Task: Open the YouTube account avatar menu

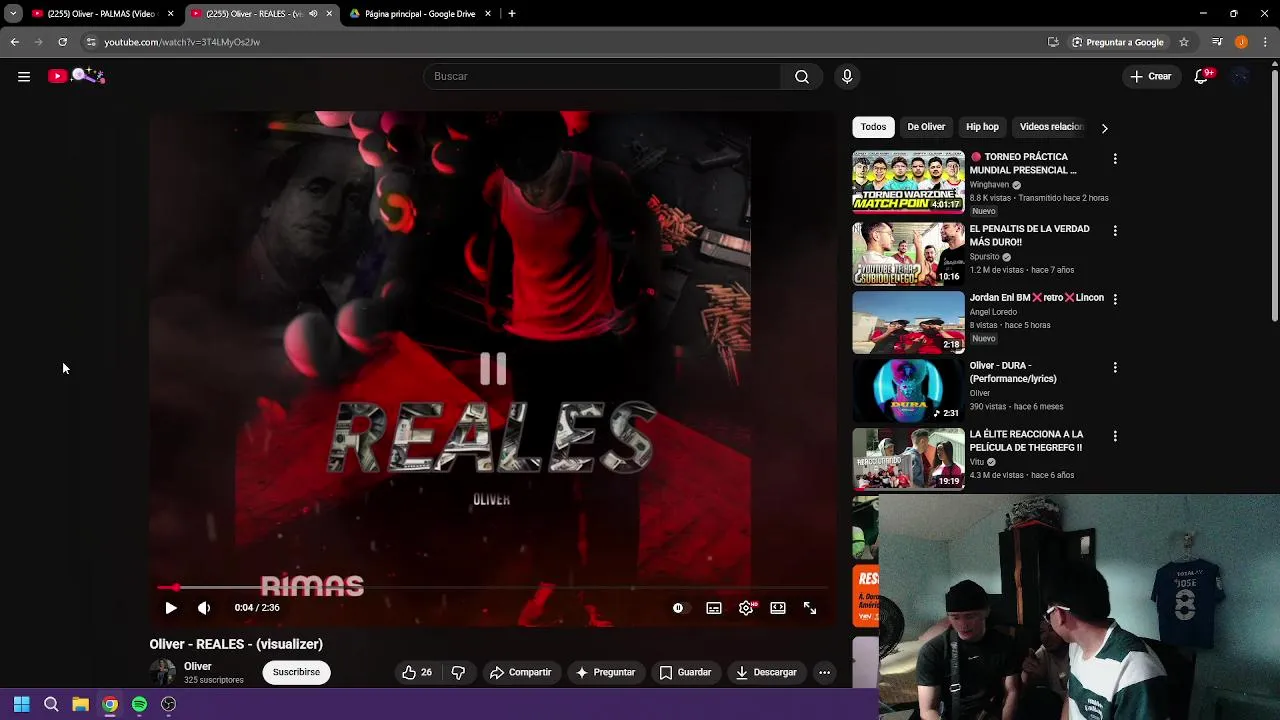Action: (1241, 76)
